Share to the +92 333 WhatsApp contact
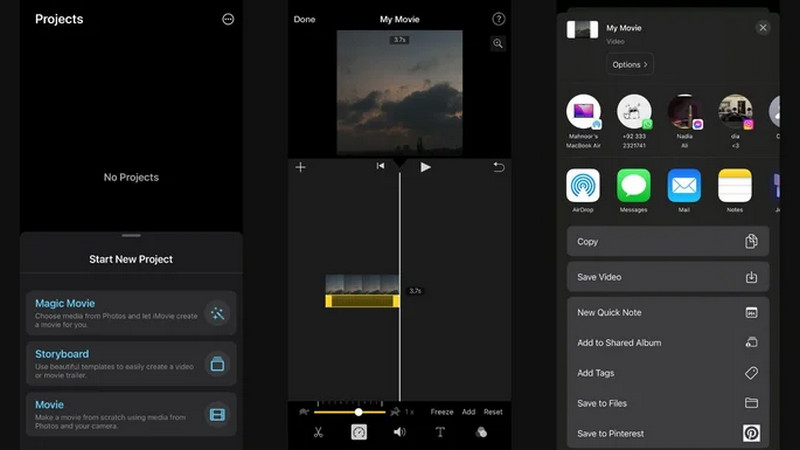Viewport: 800px width, 450px height. click(634, 121)
